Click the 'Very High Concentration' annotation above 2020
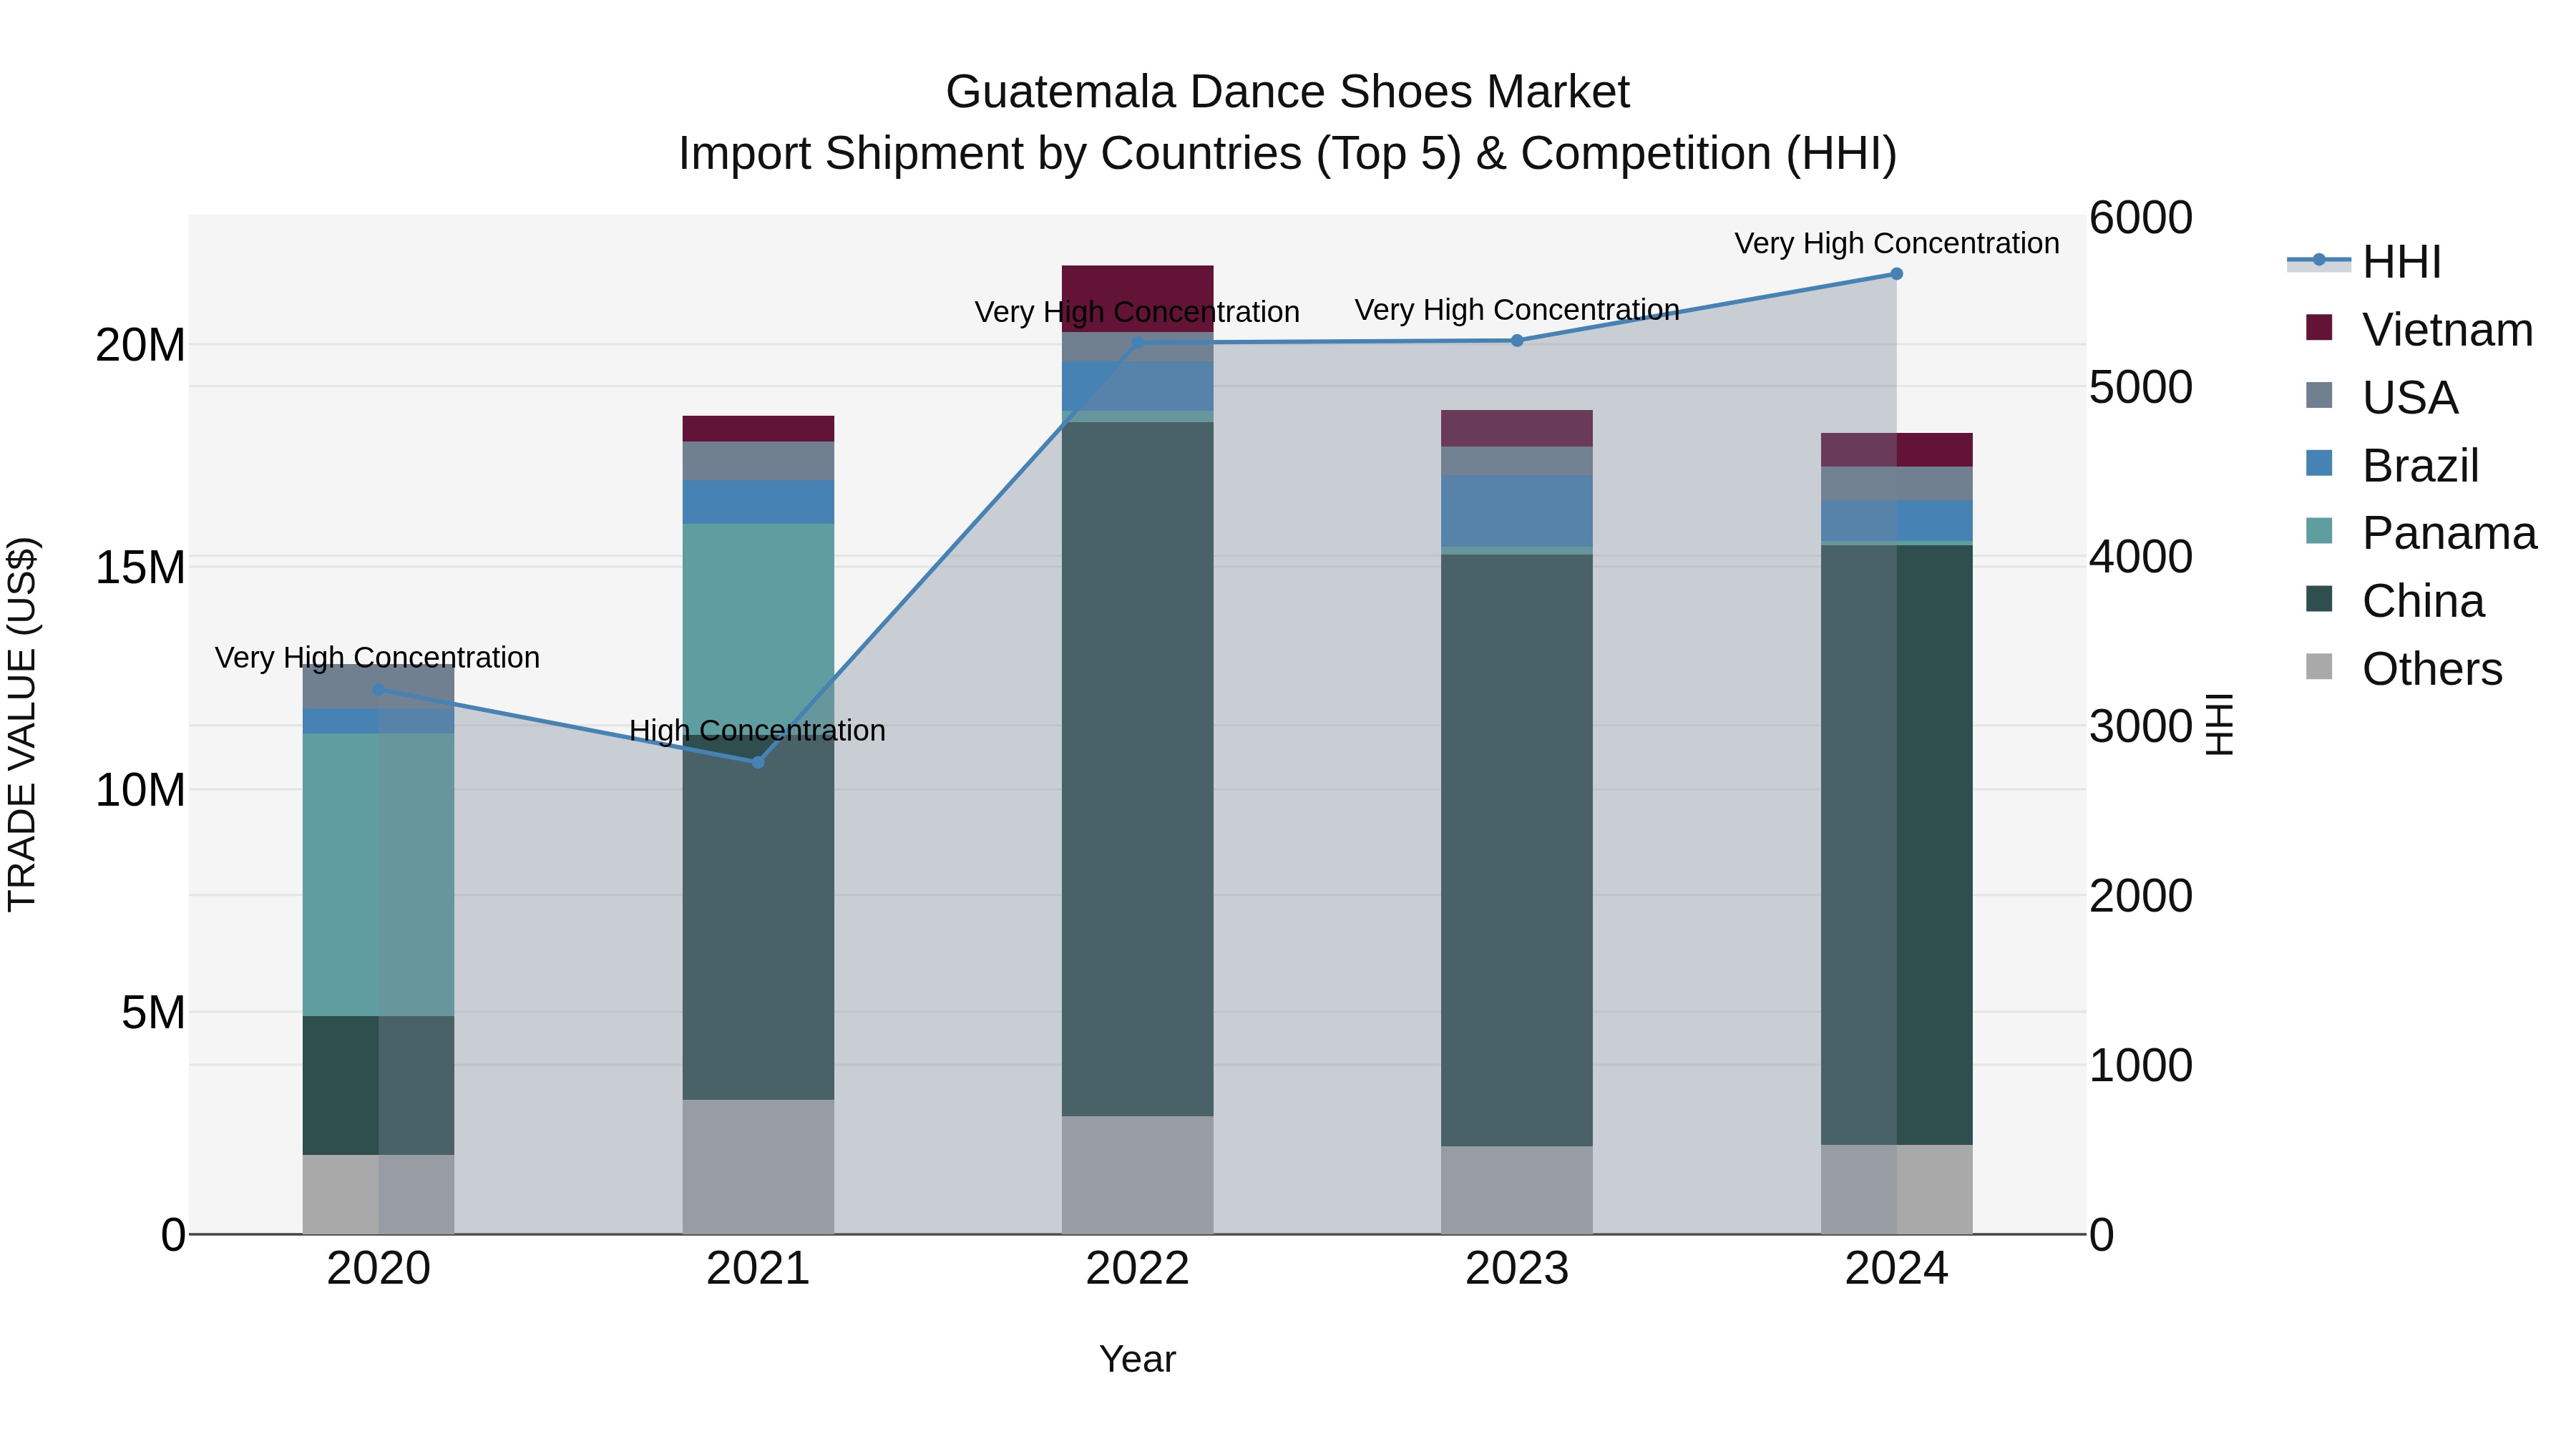Viewport: 2576px width, 1449px height. click(377, 658)
